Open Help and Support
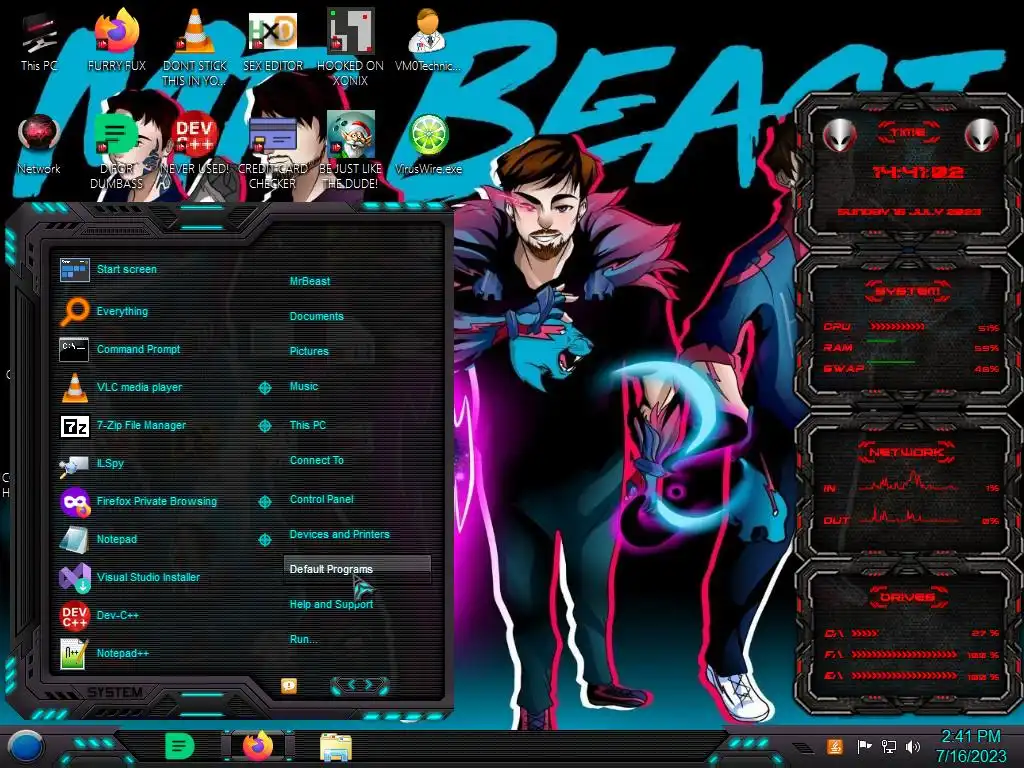 coord(331,604)
